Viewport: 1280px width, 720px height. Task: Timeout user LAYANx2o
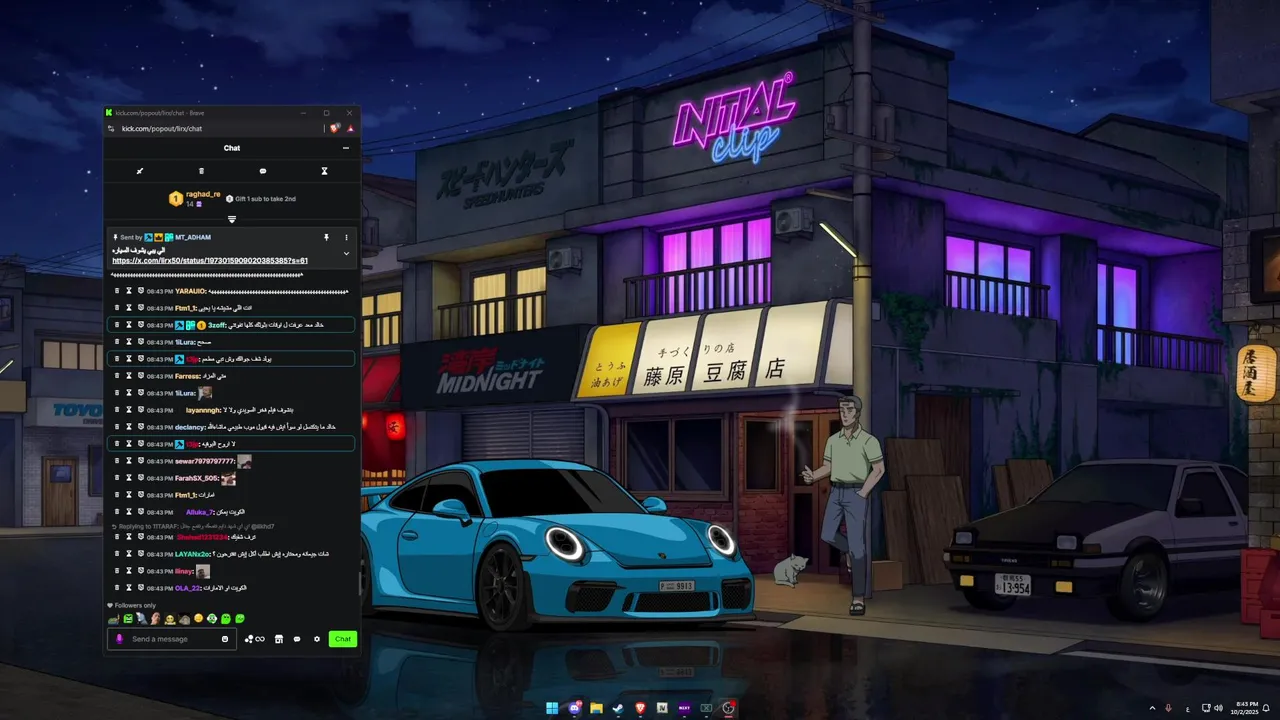click(x=128, y=554)
